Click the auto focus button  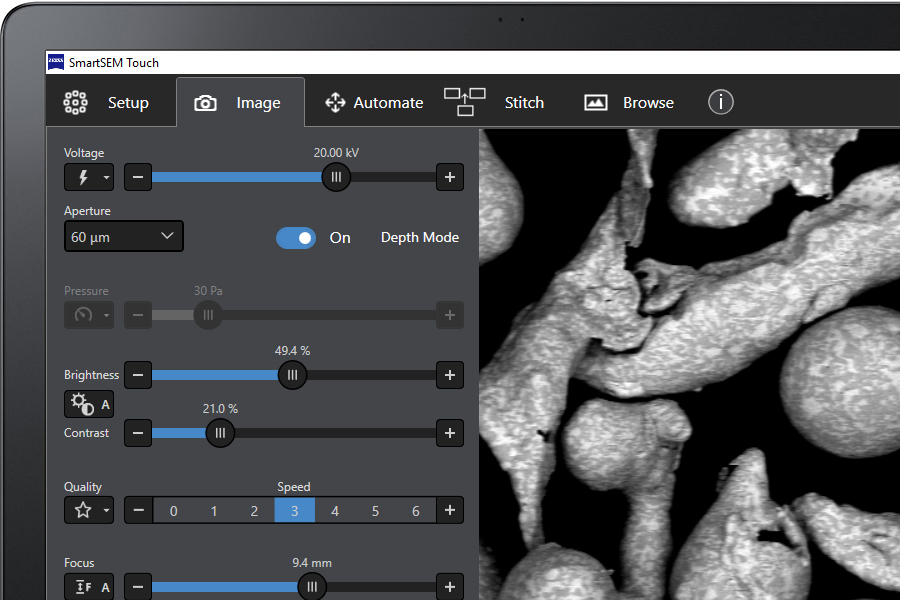(x=89, y=586)
